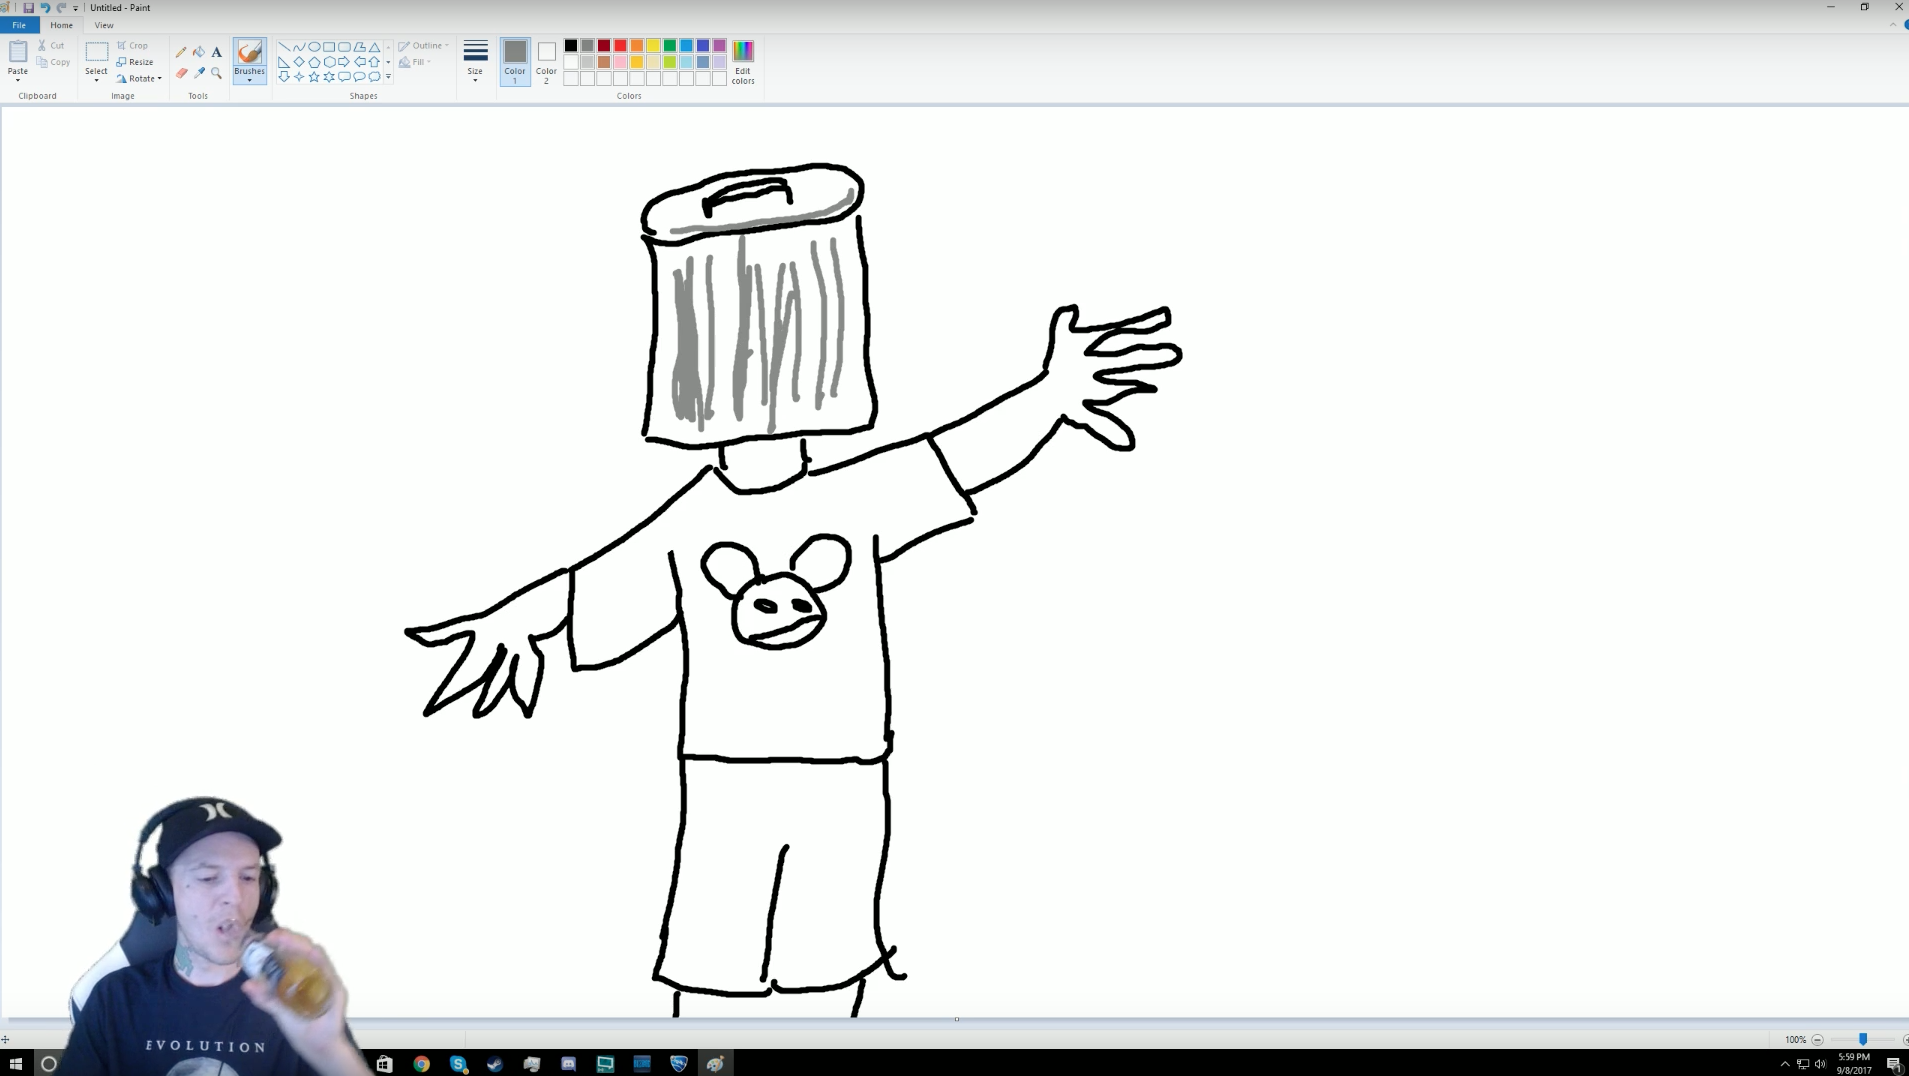
Task: Choose the Rectangle shape
Action: click(x=329, y=46)
